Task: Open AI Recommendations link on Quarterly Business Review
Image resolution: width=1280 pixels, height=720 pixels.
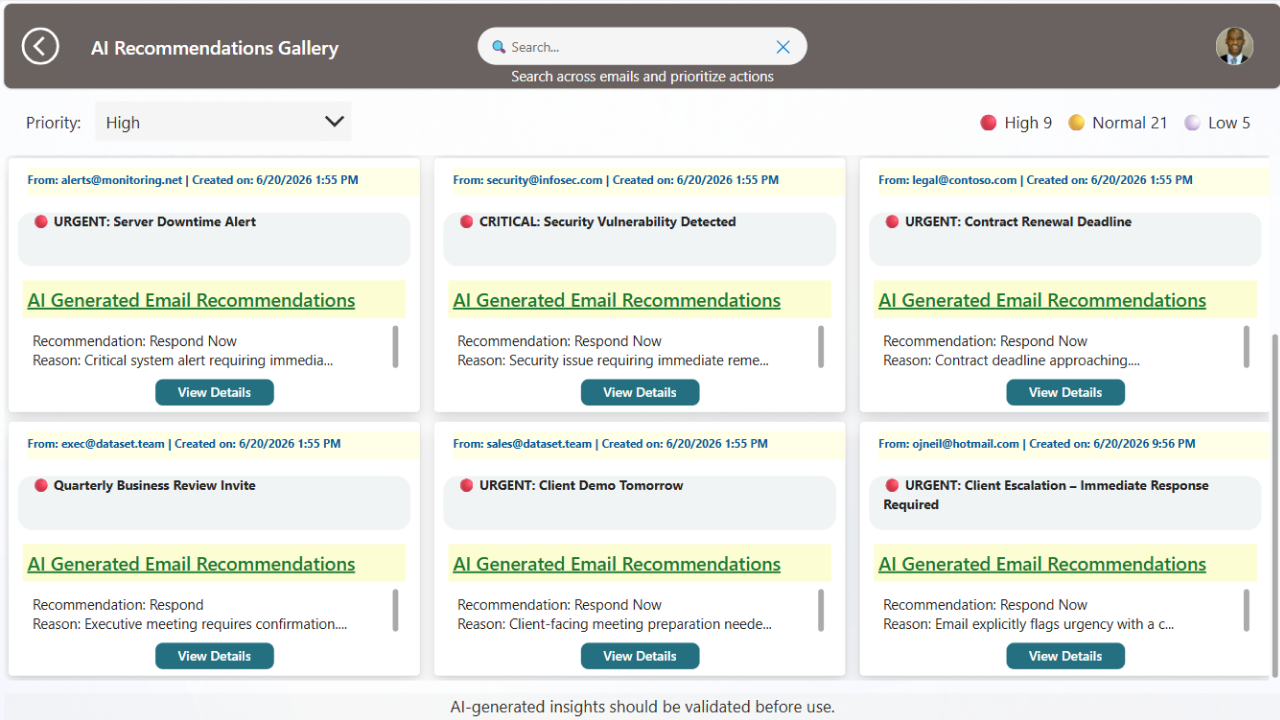Action: [x=191, y=564]
